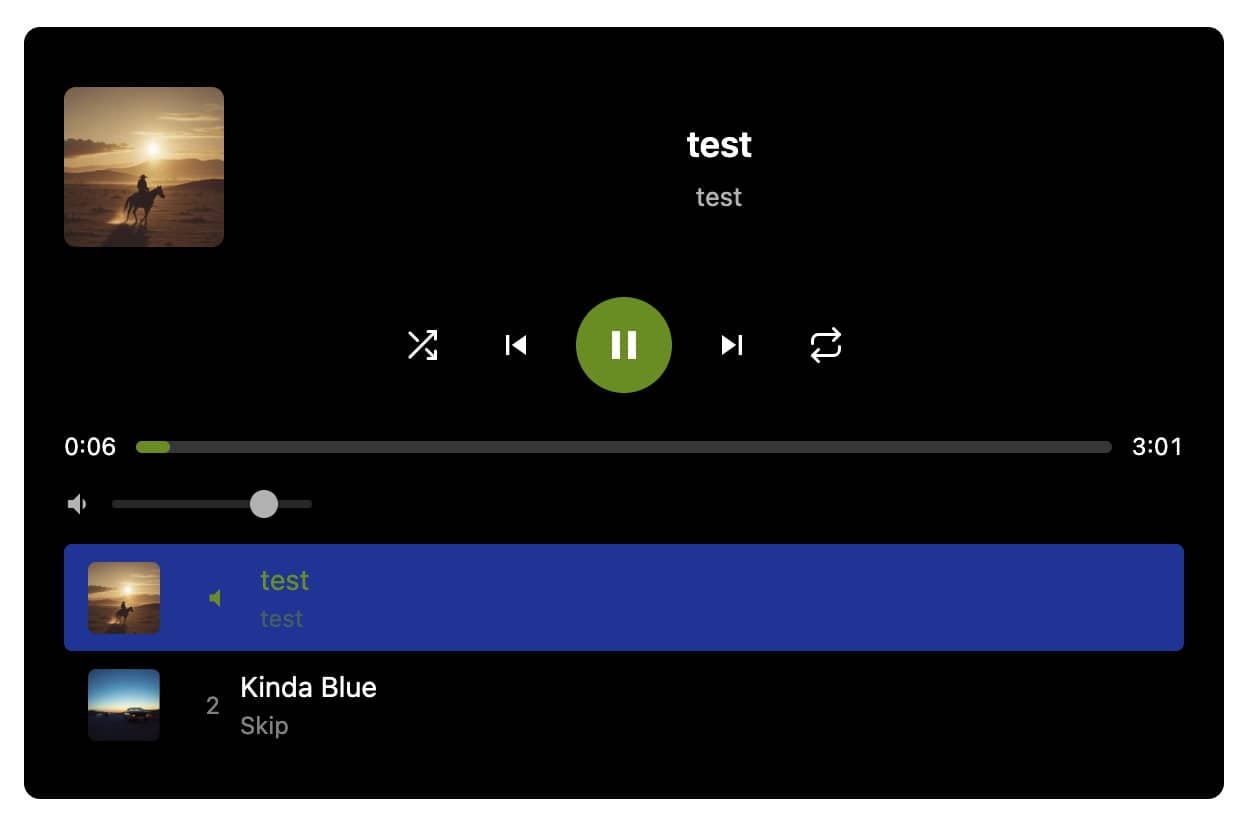Click the highlighted playlist row's cover thumbnail
The image size is (1248, 822).
124,598
